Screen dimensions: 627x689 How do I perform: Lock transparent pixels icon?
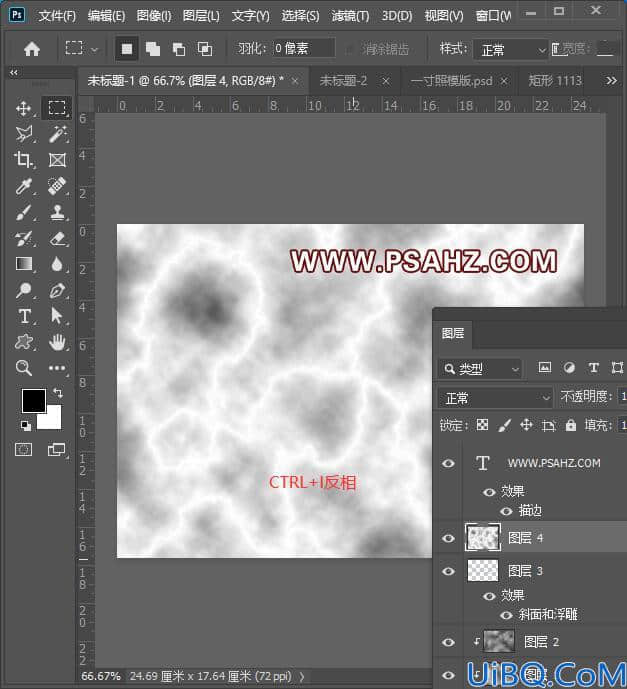482,425
